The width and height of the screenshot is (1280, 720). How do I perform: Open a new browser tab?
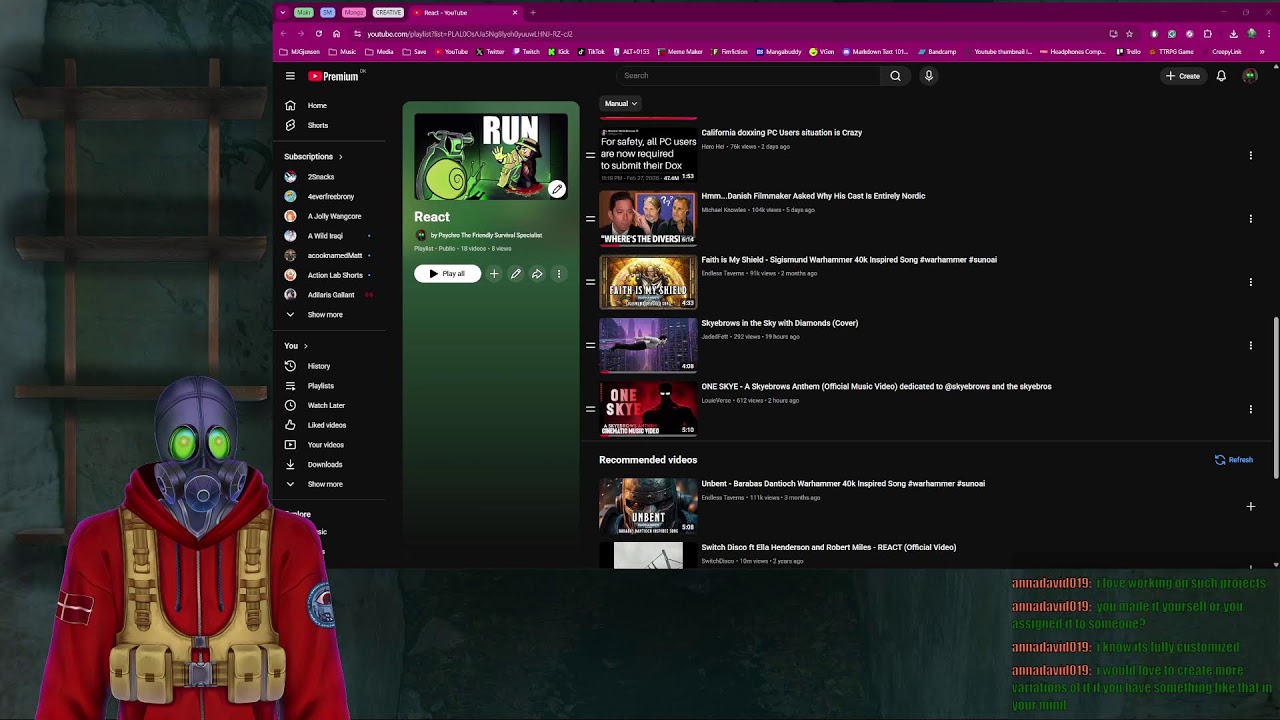tap(533, 13)
